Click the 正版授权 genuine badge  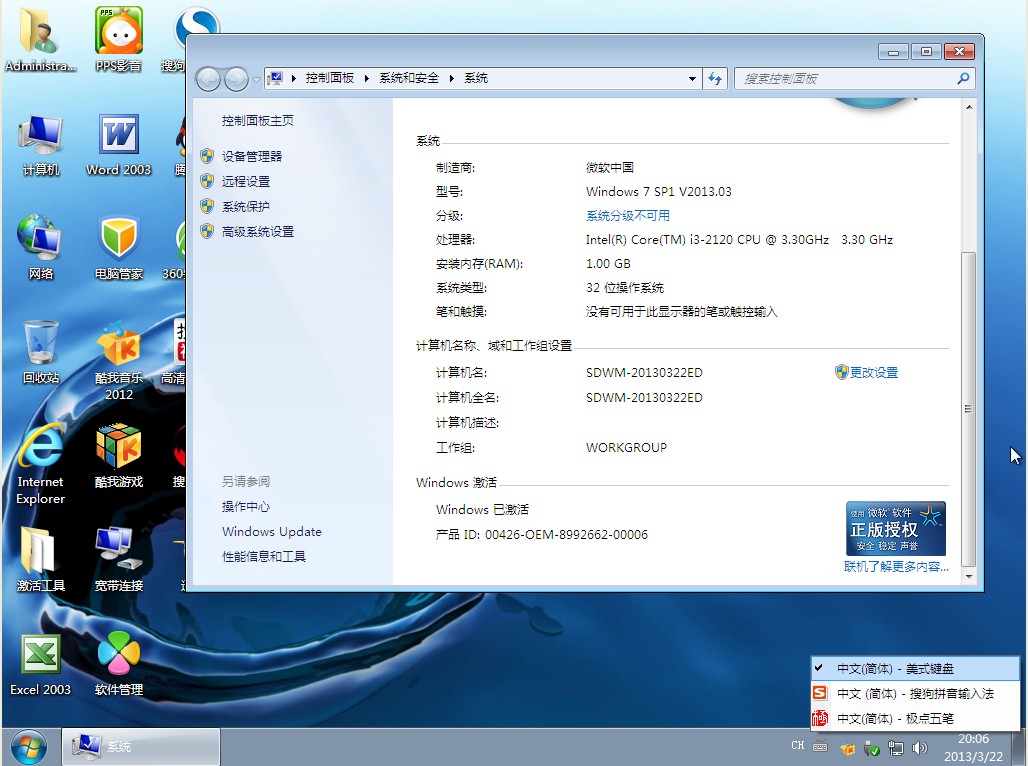896,529
